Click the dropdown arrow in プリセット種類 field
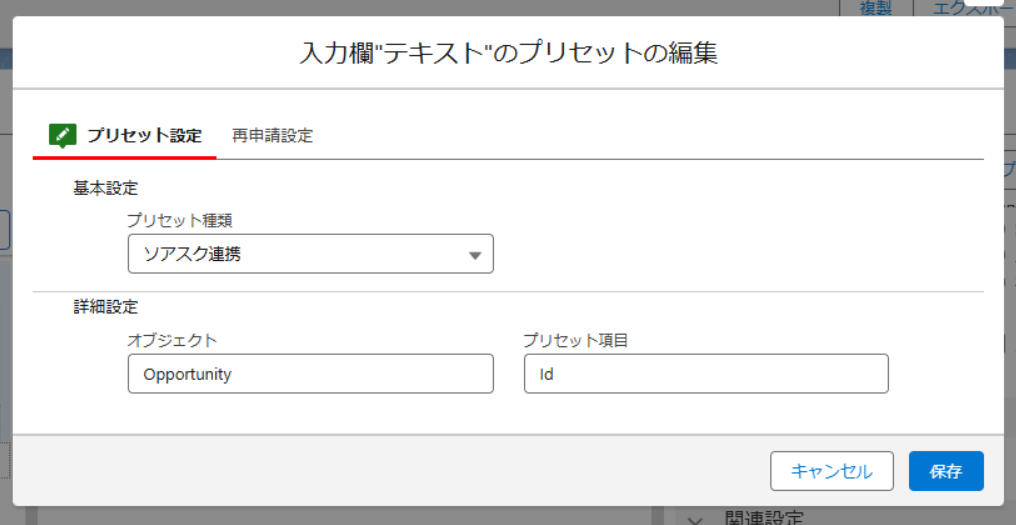 pos(475,256)
